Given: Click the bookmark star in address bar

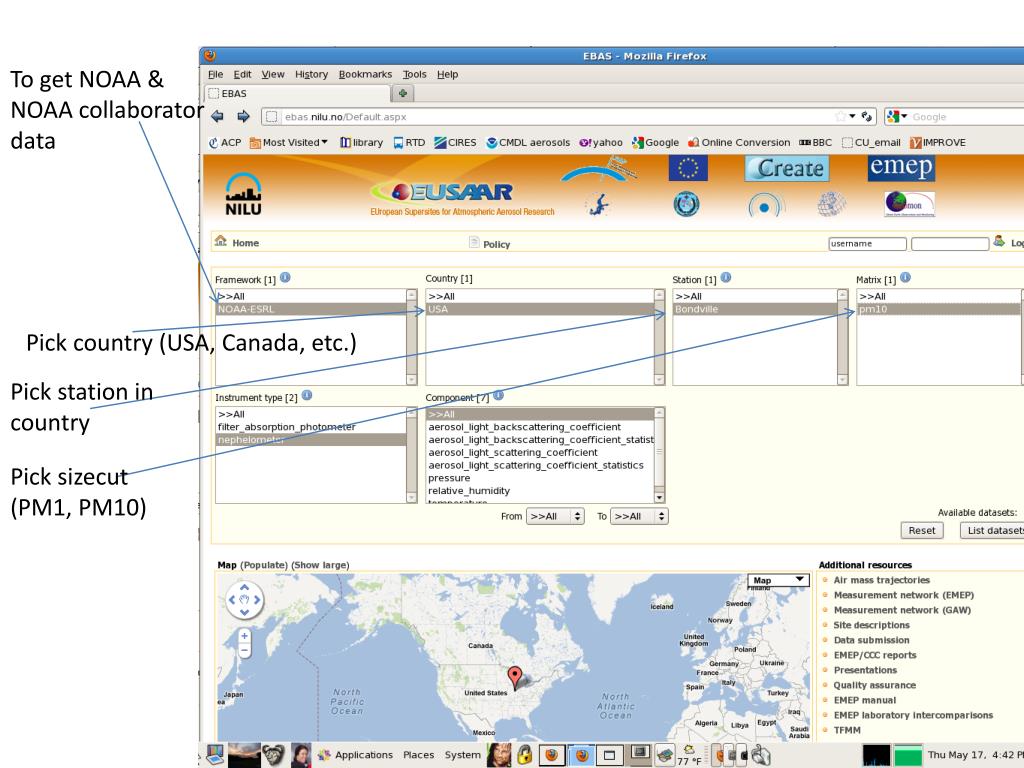Looking at the screenshot, I should pos(840,116).
